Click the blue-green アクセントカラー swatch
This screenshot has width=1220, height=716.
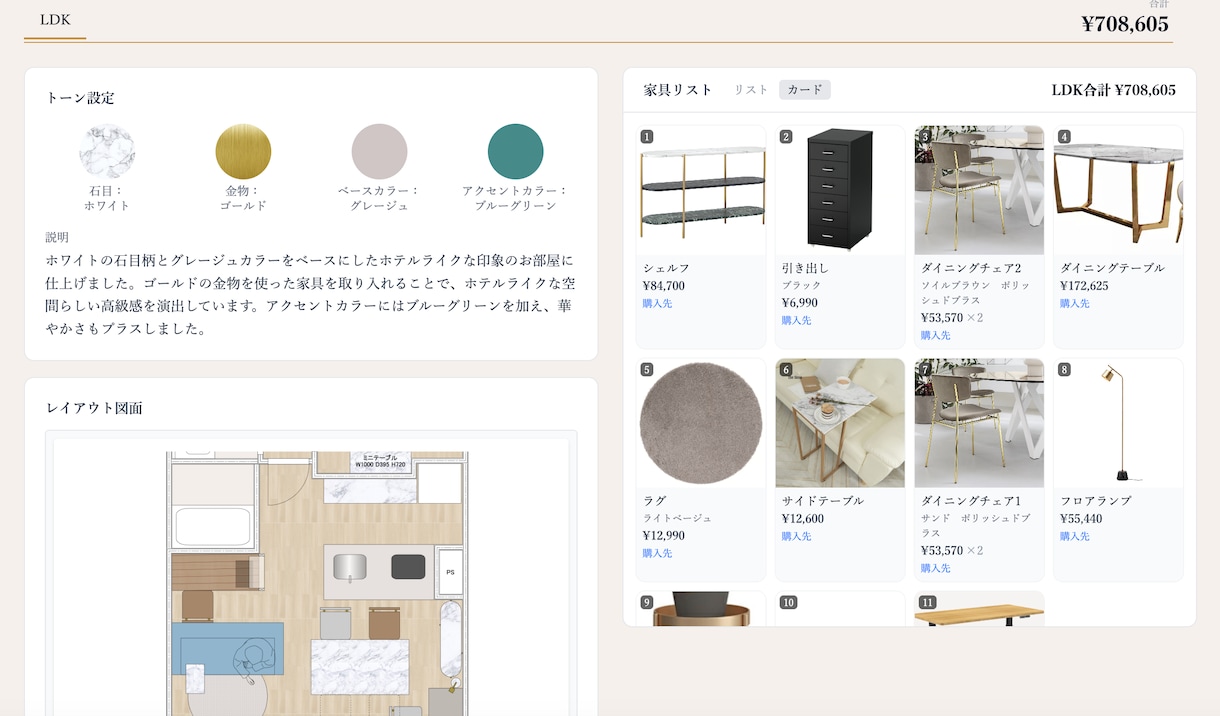click(515, 152)
